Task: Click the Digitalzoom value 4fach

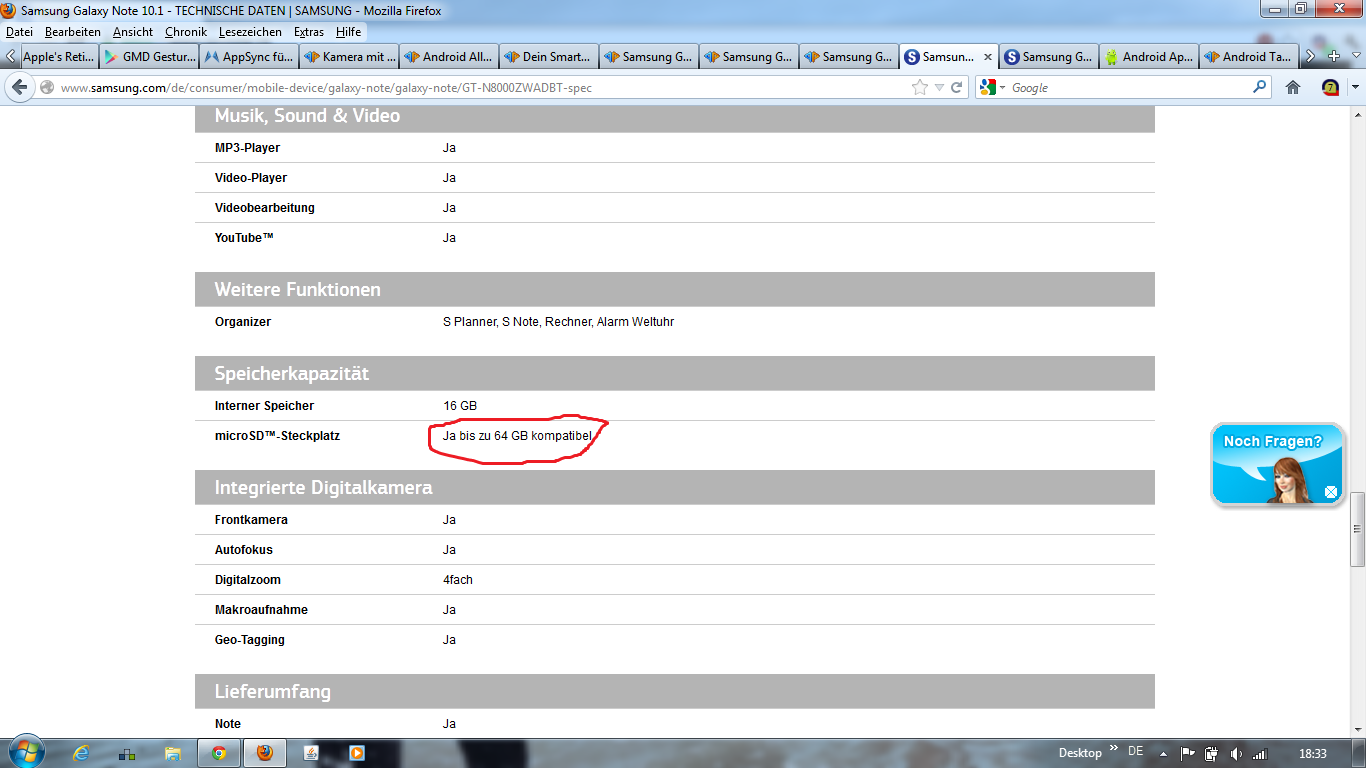Action: (458, 580)
